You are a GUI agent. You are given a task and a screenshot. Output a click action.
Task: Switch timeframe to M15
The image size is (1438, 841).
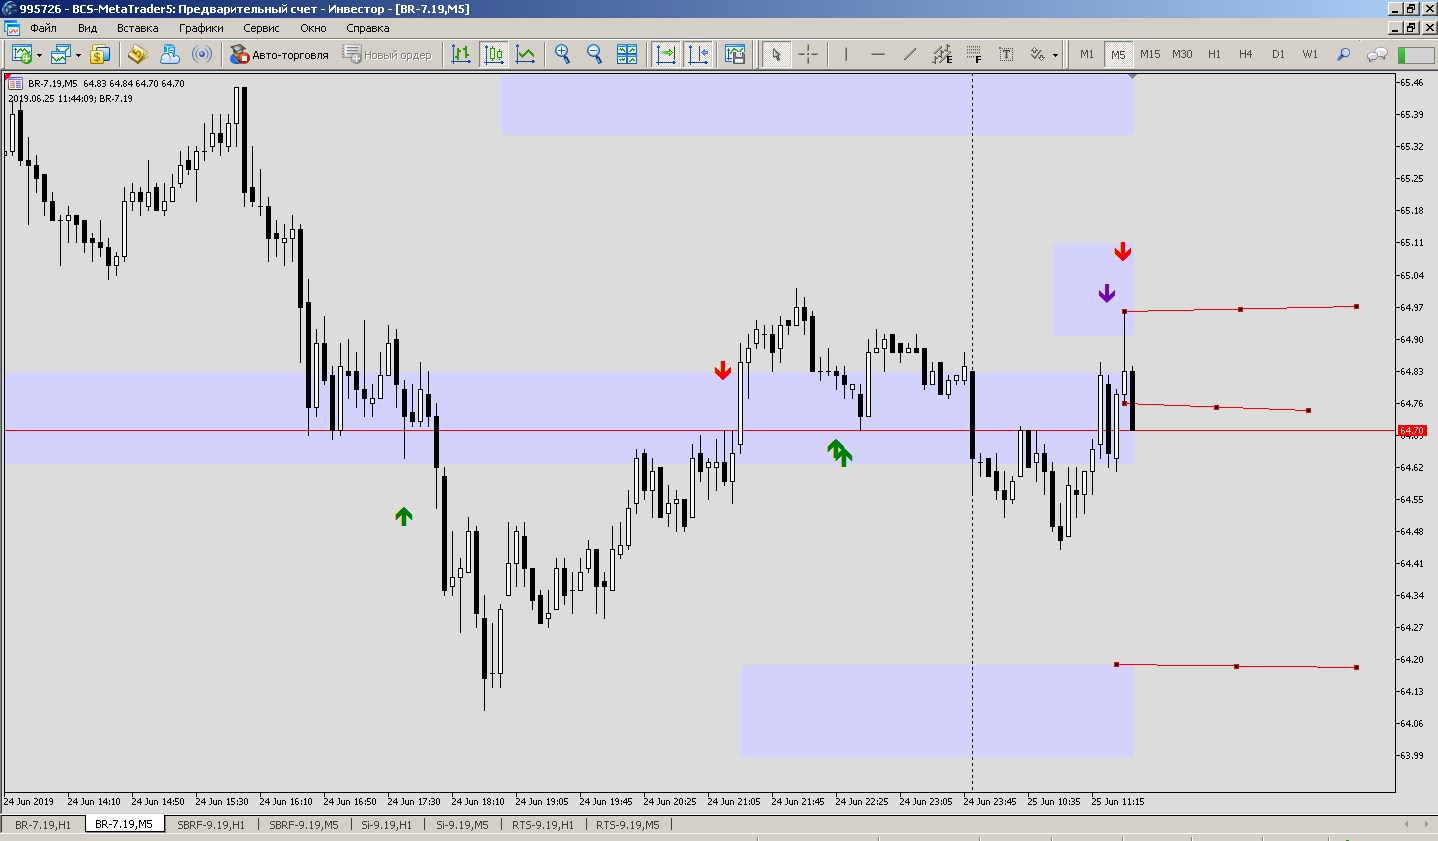(1150, 54)
